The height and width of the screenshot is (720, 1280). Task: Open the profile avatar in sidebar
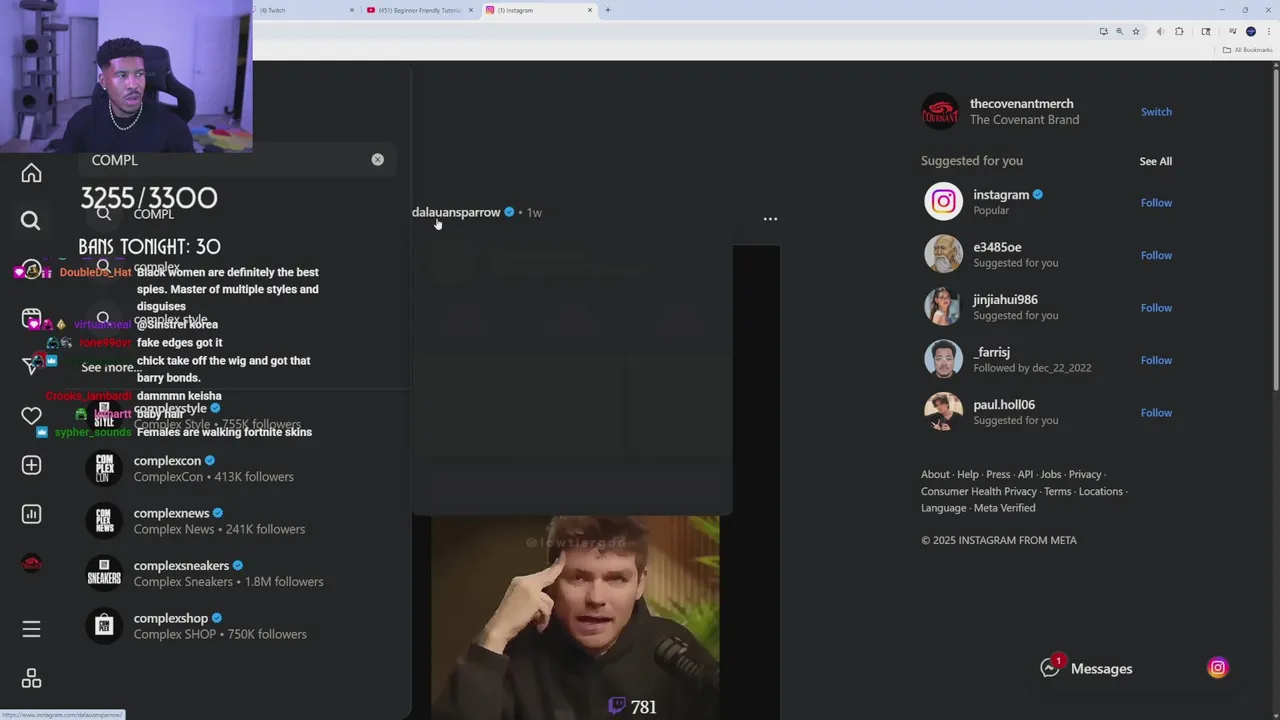click(x=31, y=564)
